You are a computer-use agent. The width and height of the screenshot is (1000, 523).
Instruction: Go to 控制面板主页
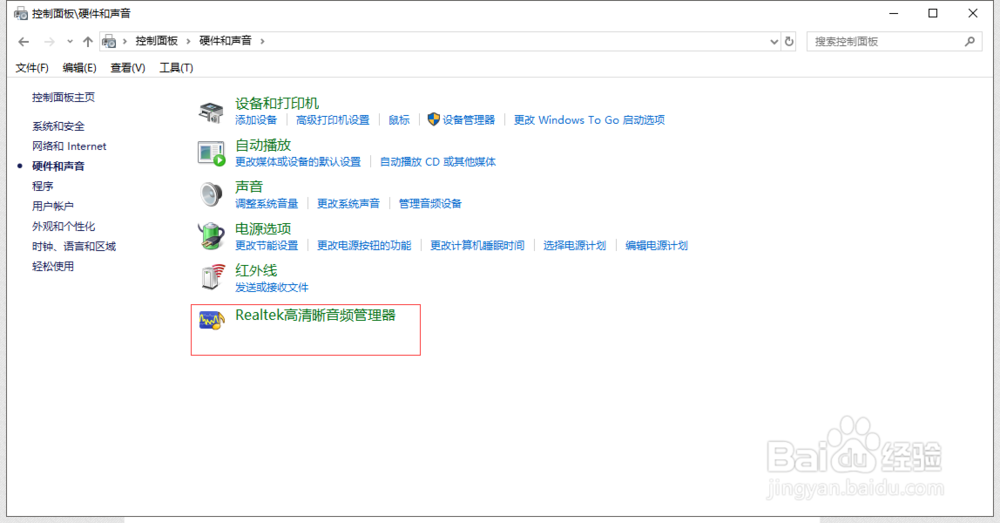(x=63, y=97)
